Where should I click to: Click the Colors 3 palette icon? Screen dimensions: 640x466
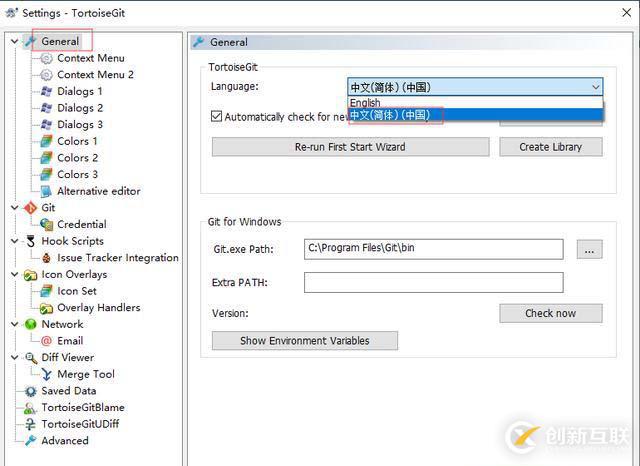(x=47, y=175)
